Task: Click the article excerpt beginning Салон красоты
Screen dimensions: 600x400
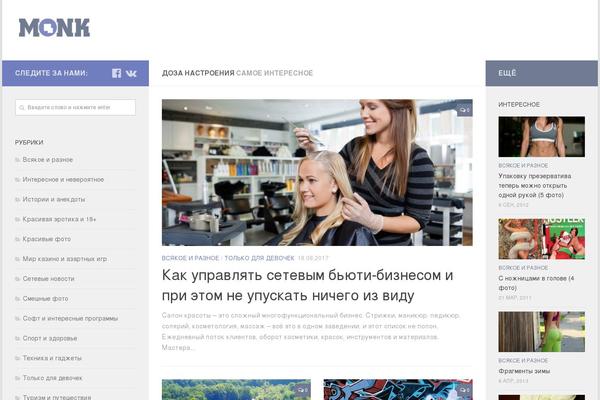Action: click(x=311, y=331)
